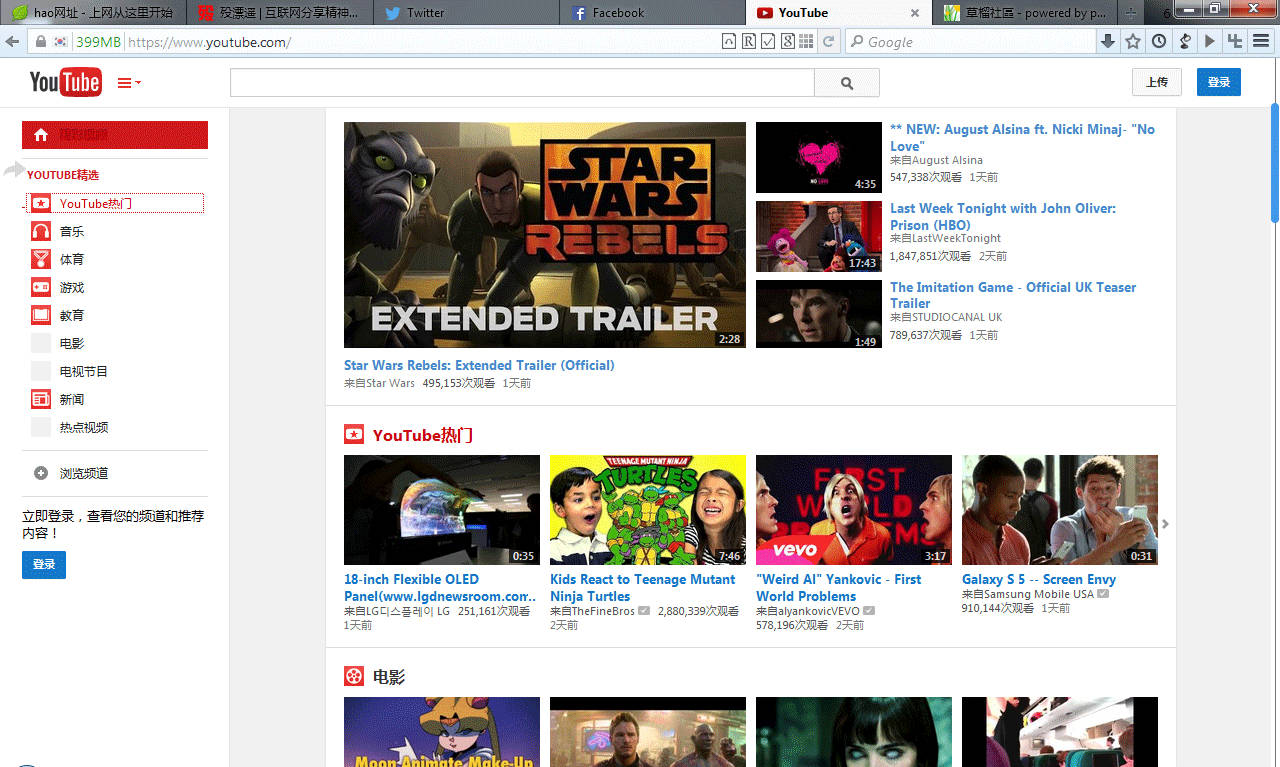The image size is (1280, 767).
Task: Switch to the hao网址 tab
Action: (x=93, y=13)
